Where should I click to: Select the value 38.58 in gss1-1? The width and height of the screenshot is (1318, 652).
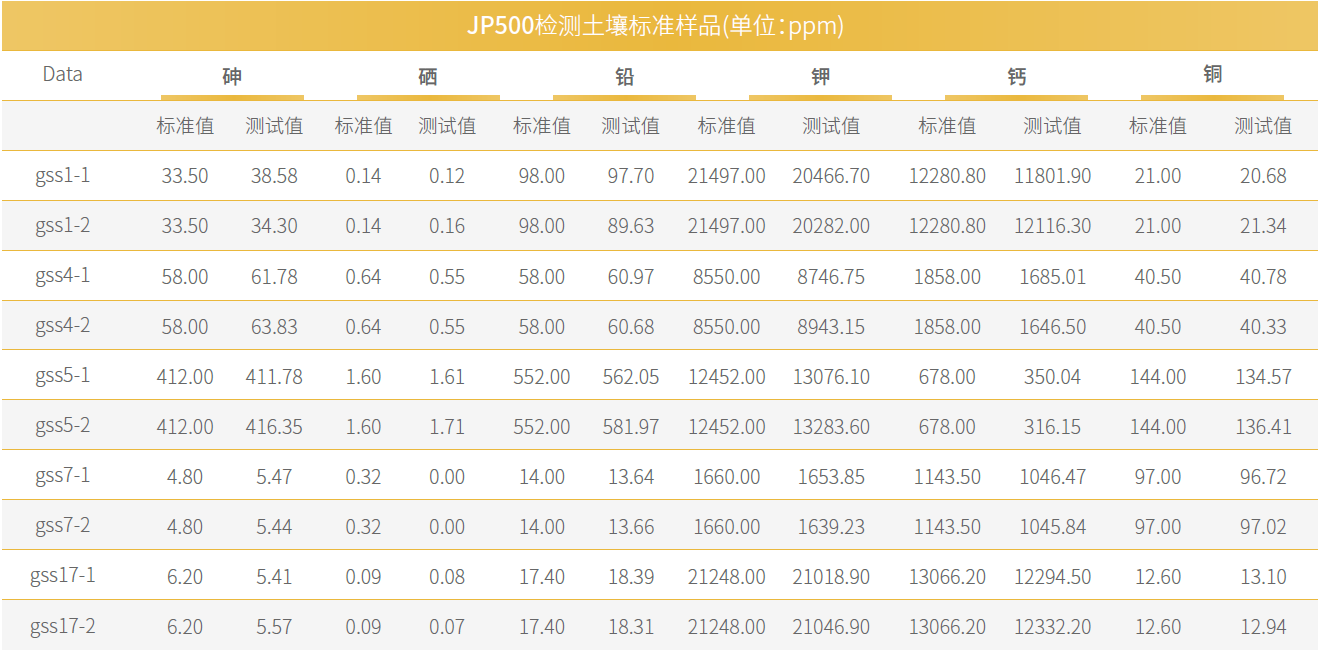click(x=274, y=176)
